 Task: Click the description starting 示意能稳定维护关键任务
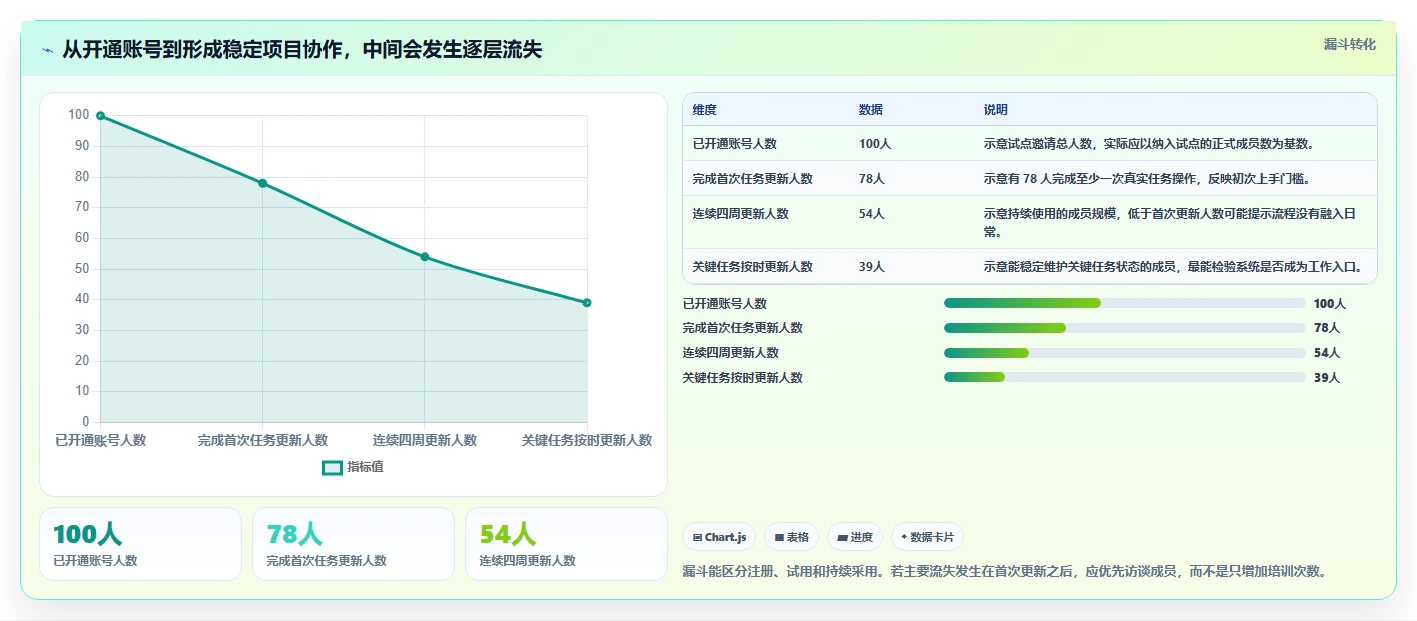1173,267
